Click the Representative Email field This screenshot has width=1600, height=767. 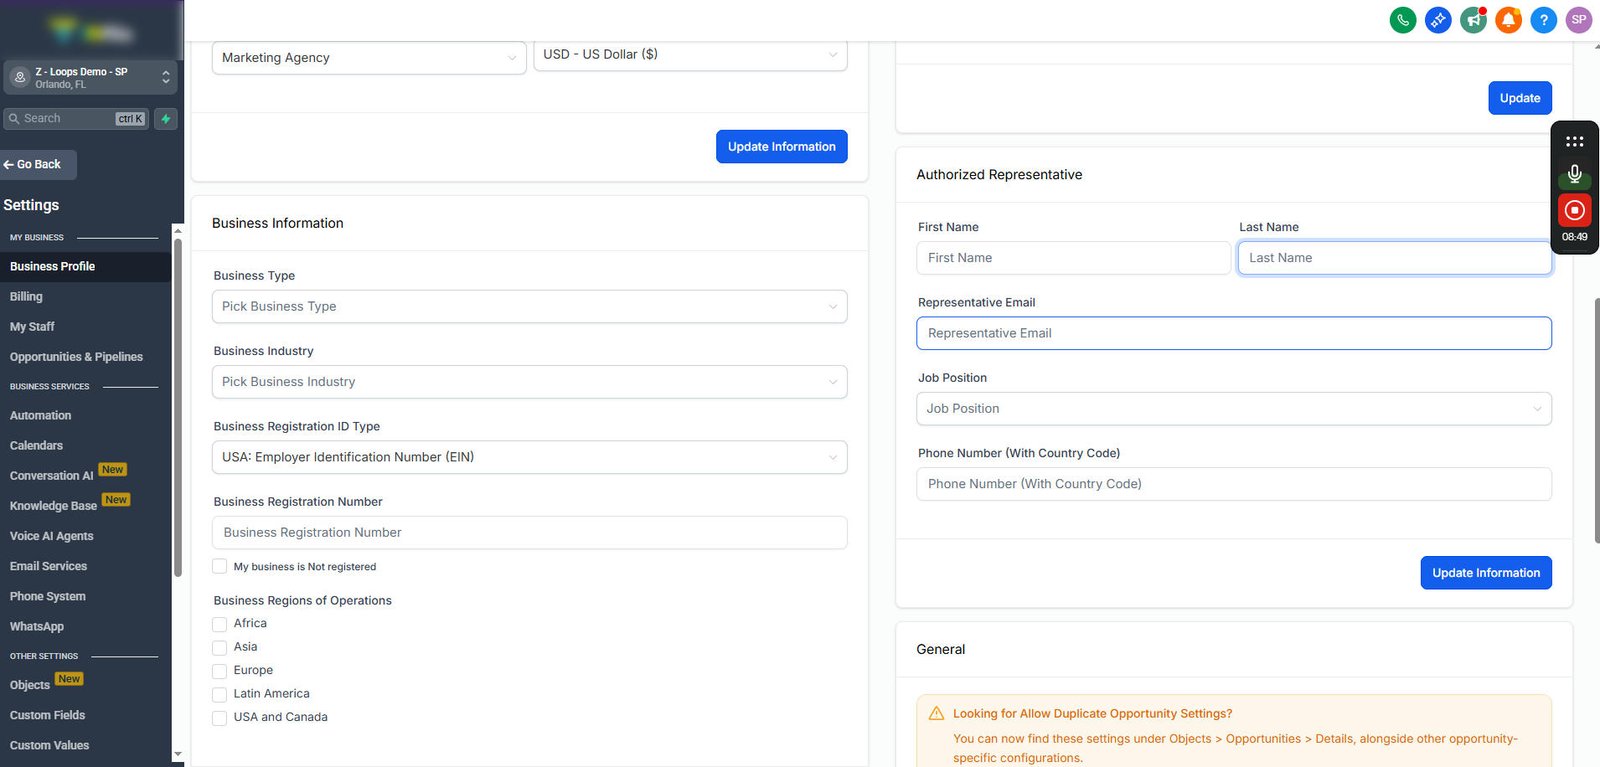[x=1234, y=333]
